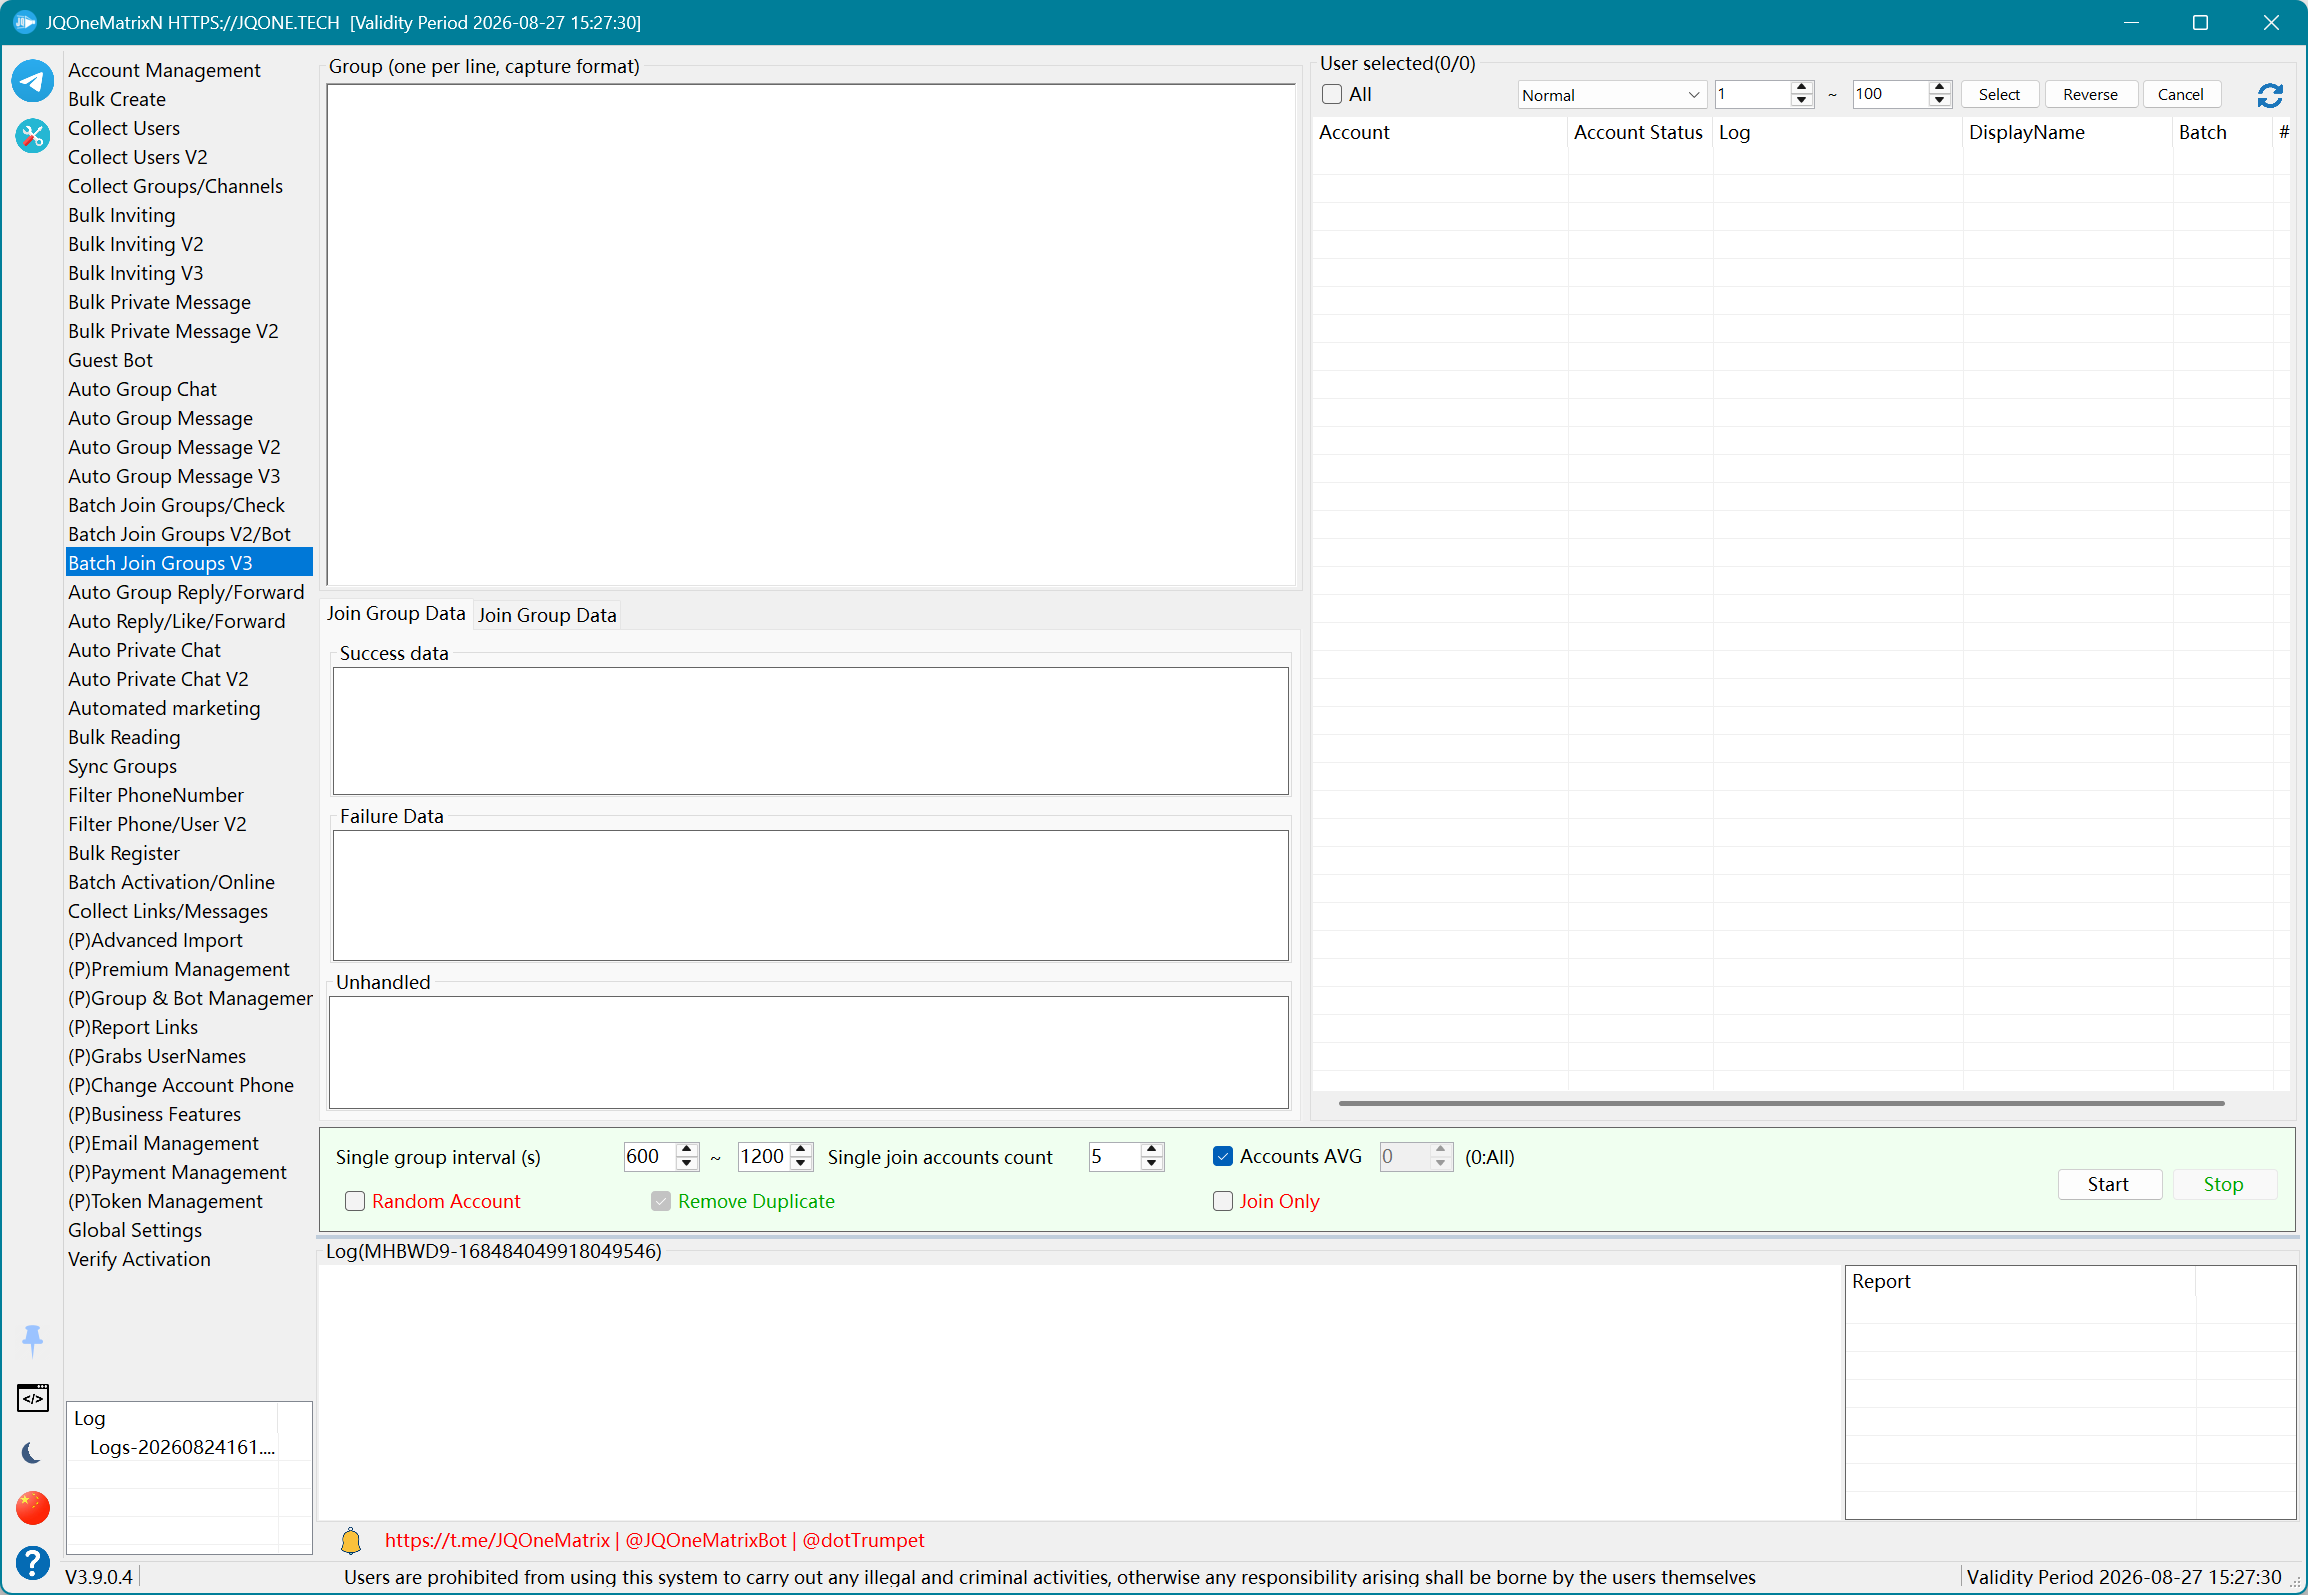Sort by the Account Status column header
Image resolution: width=2308 pixels, height=1595 pixels.
(x=1640, y=132)
